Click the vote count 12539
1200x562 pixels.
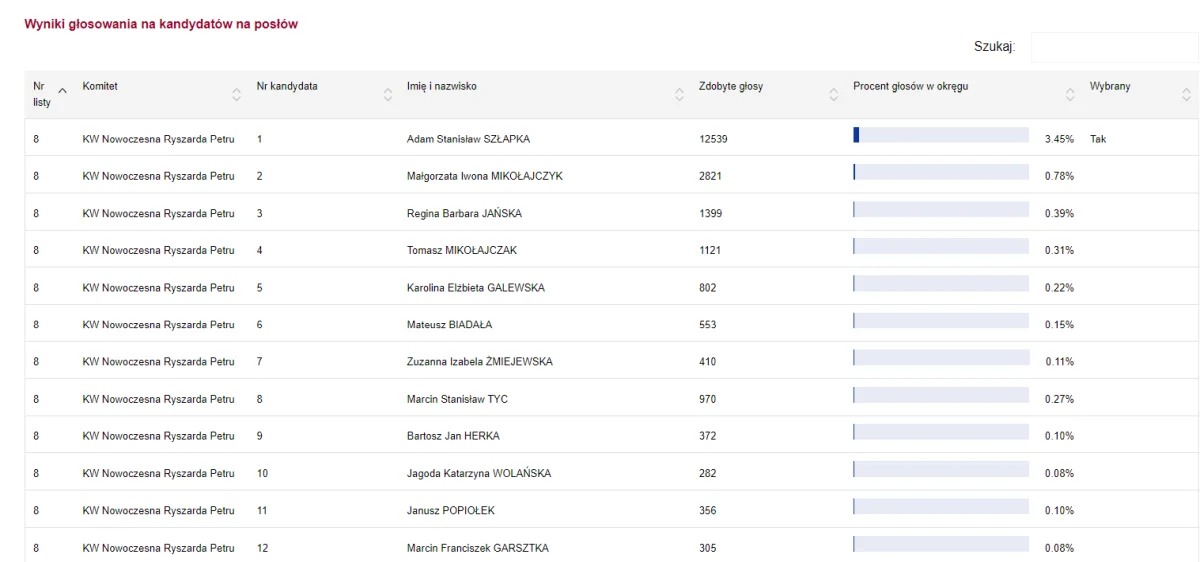coord(713,139)
